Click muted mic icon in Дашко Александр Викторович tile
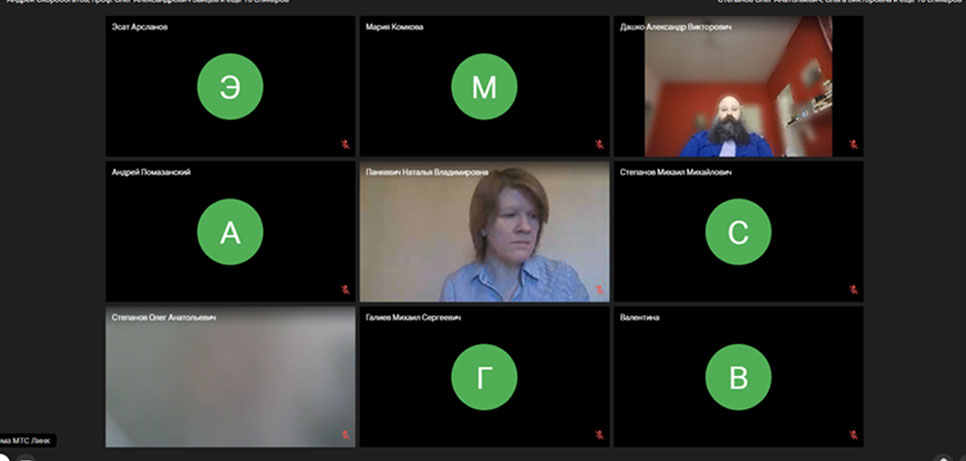Viewport: 966px width, 461px height. [x=853, y=144]
